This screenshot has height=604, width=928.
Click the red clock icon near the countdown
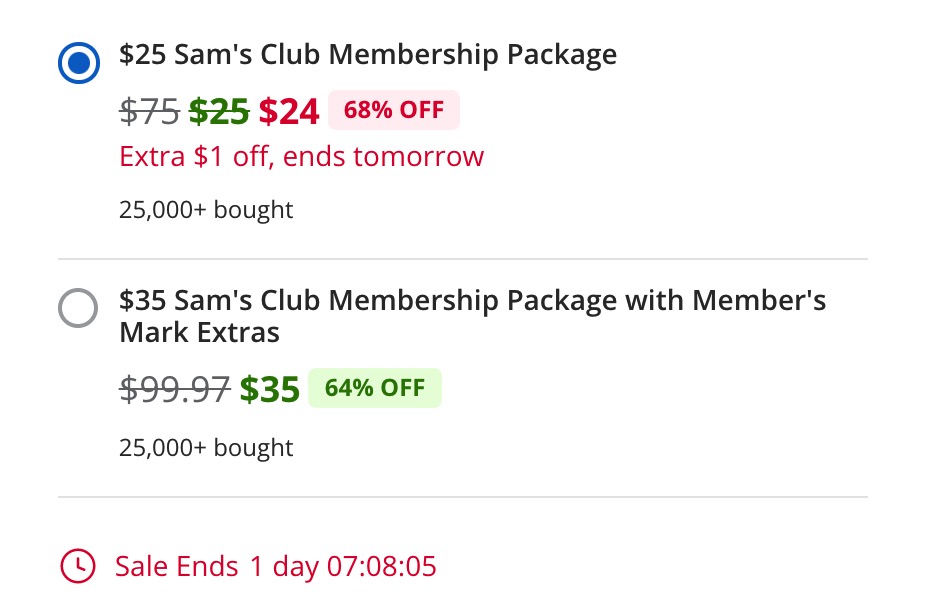click(78, 566)
